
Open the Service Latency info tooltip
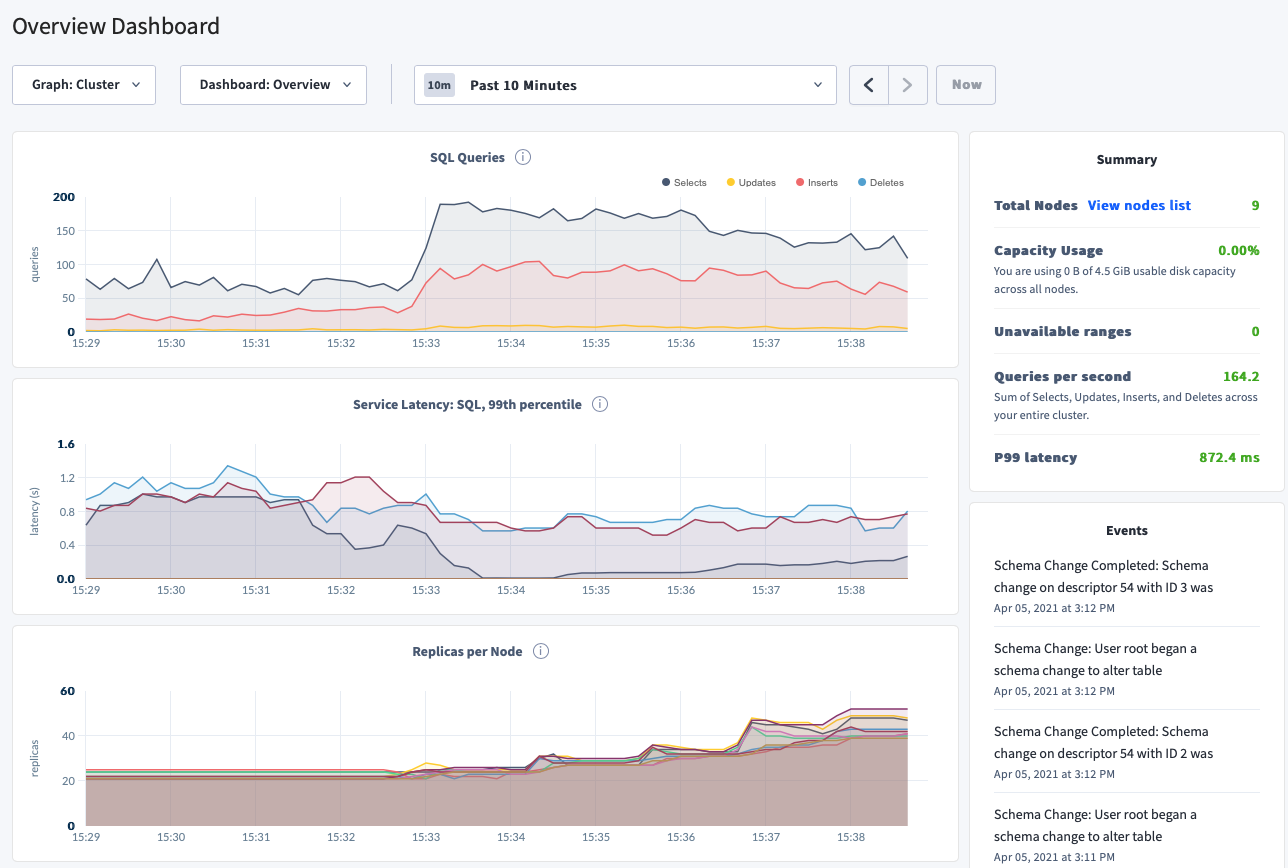pyautogui.click(x=600, y=404)
